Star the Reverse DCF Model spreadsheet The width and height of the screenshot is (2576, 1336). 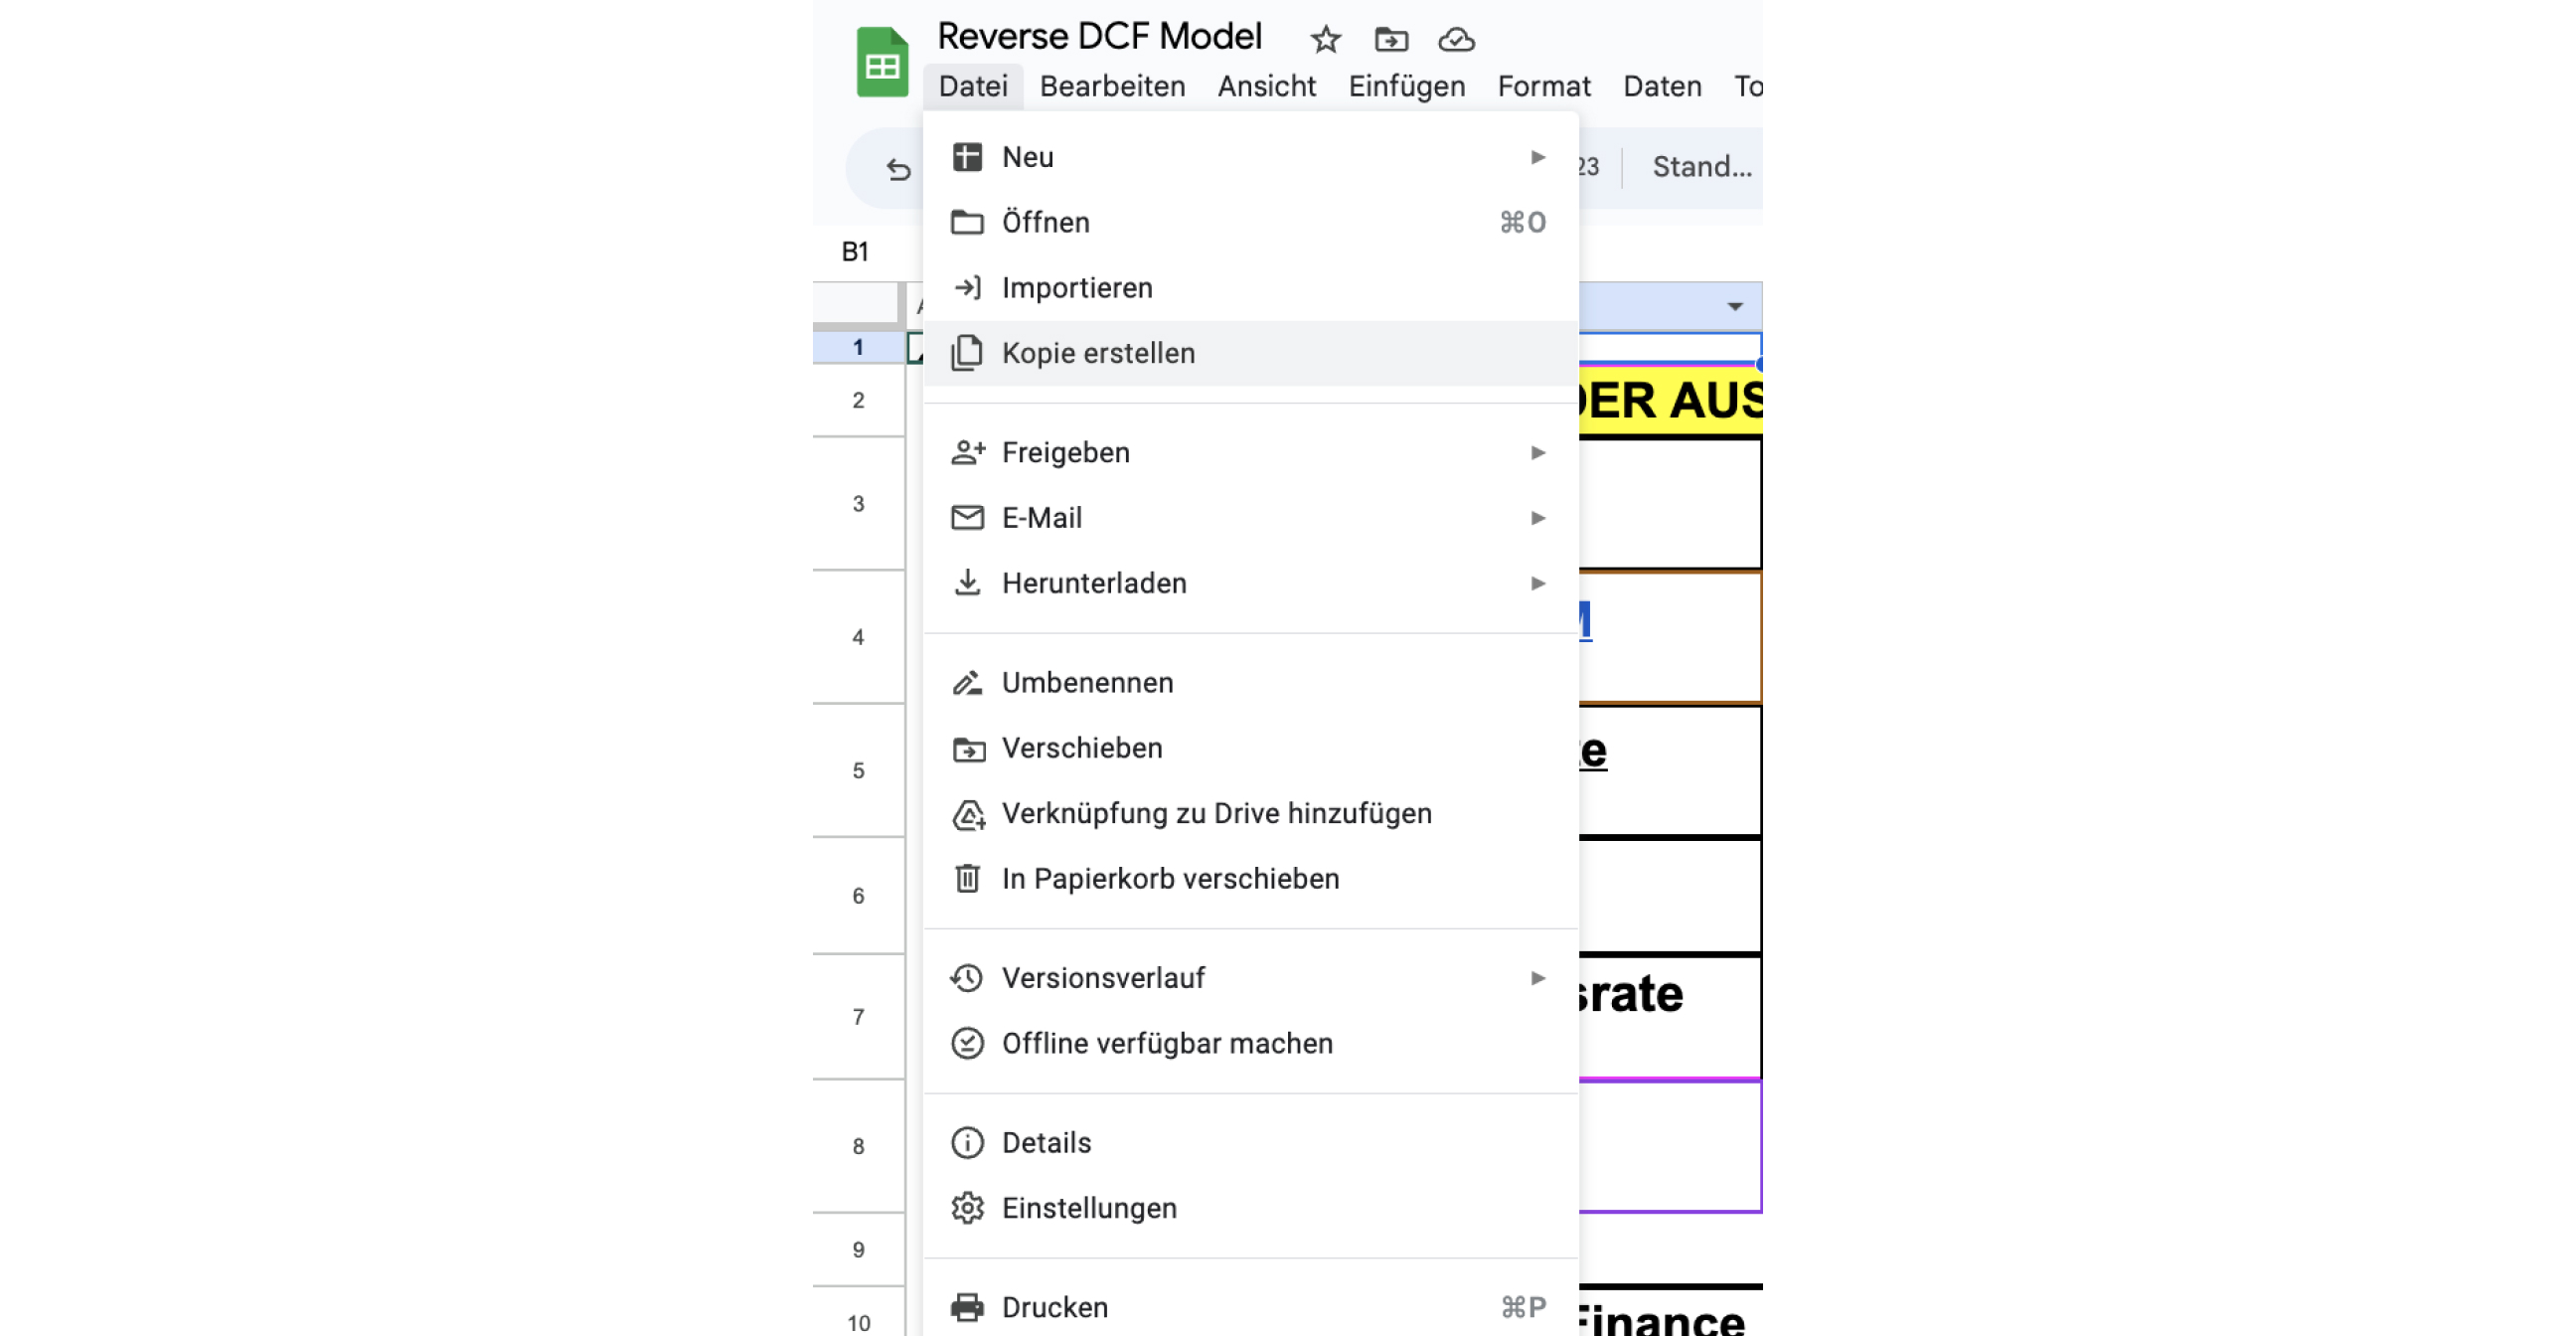click(1324, 39)
